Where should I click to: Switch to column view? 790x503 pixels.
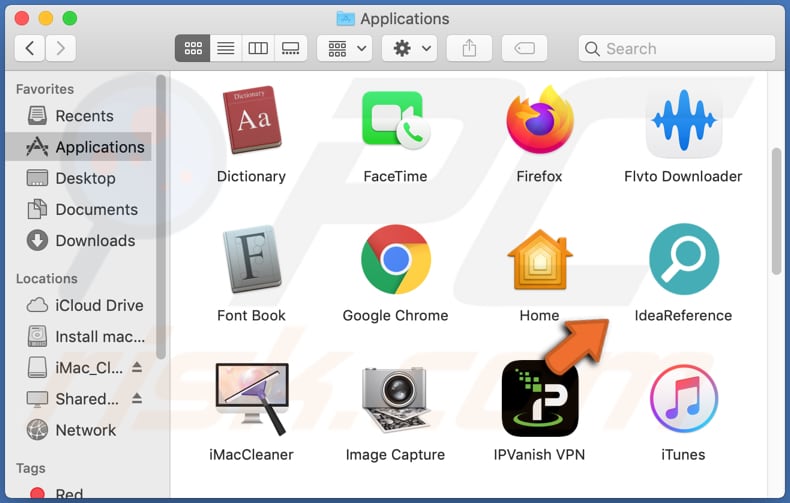pos(258,48)
